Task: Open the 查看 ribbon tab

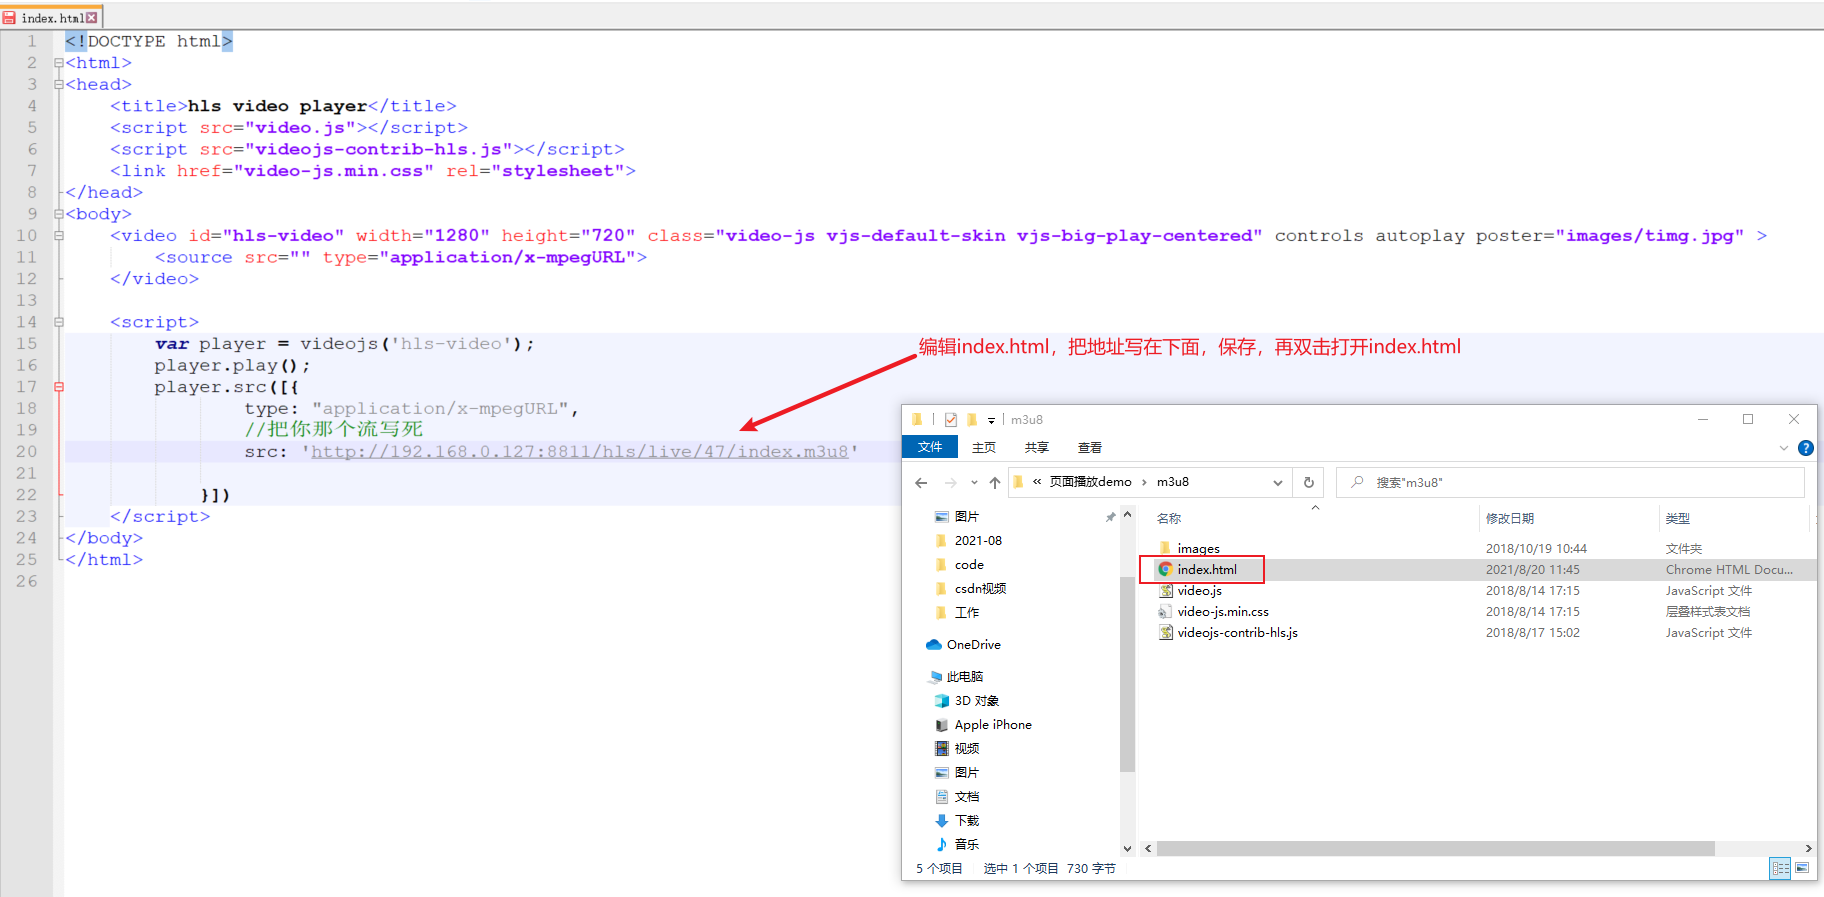Action: pyautogui.click(x=1090, y=447)
